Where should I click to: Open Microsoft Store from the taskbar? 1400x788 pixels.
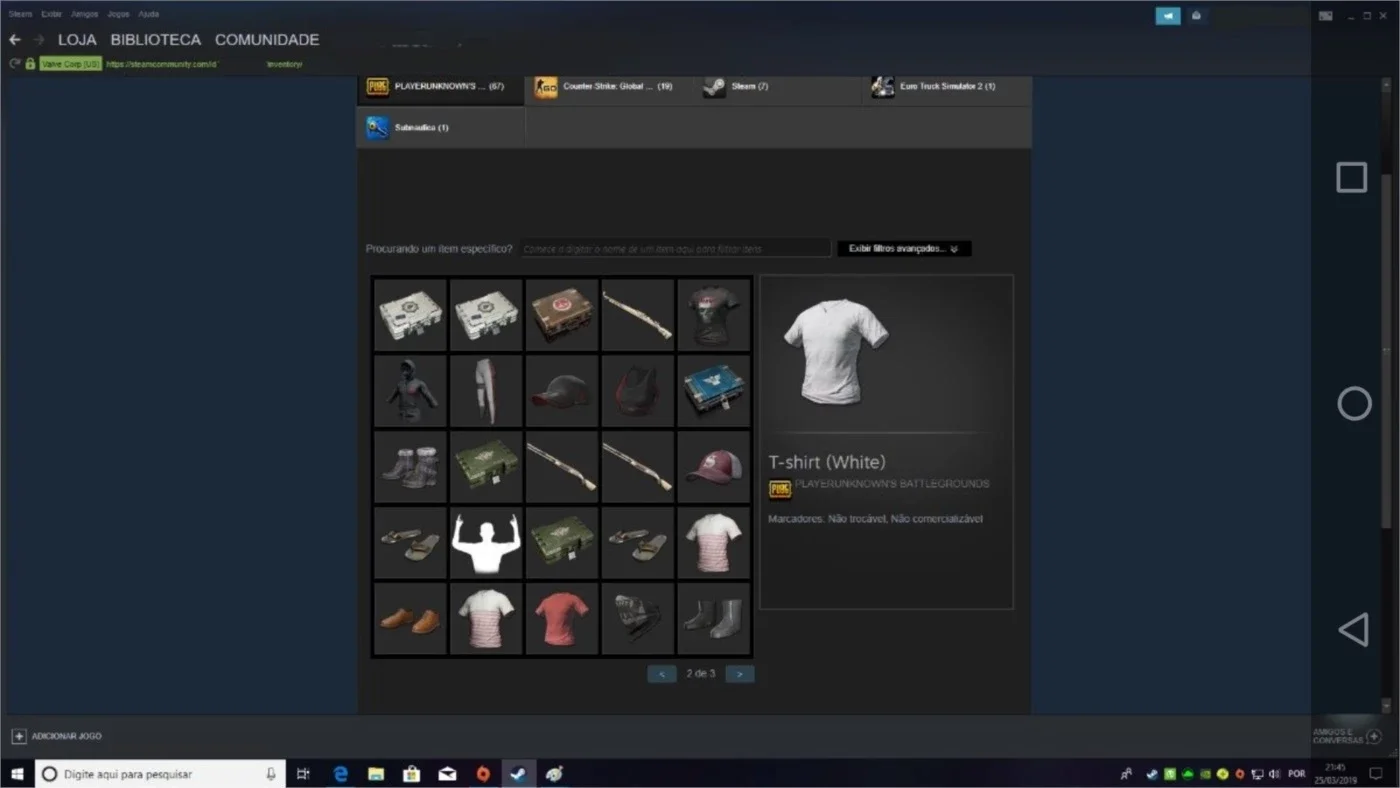tap(411, 774)
